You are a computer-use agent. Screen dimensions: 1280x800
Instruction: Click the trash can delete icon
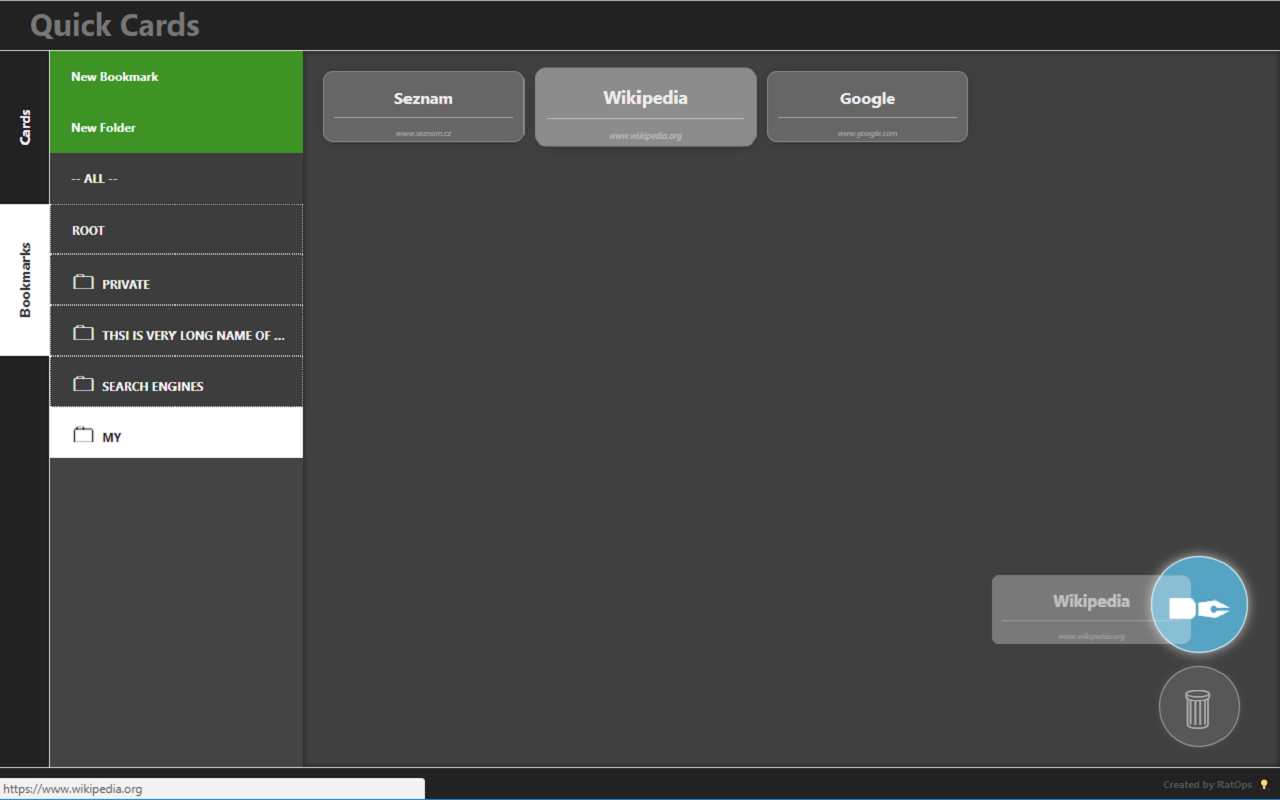1199,707
